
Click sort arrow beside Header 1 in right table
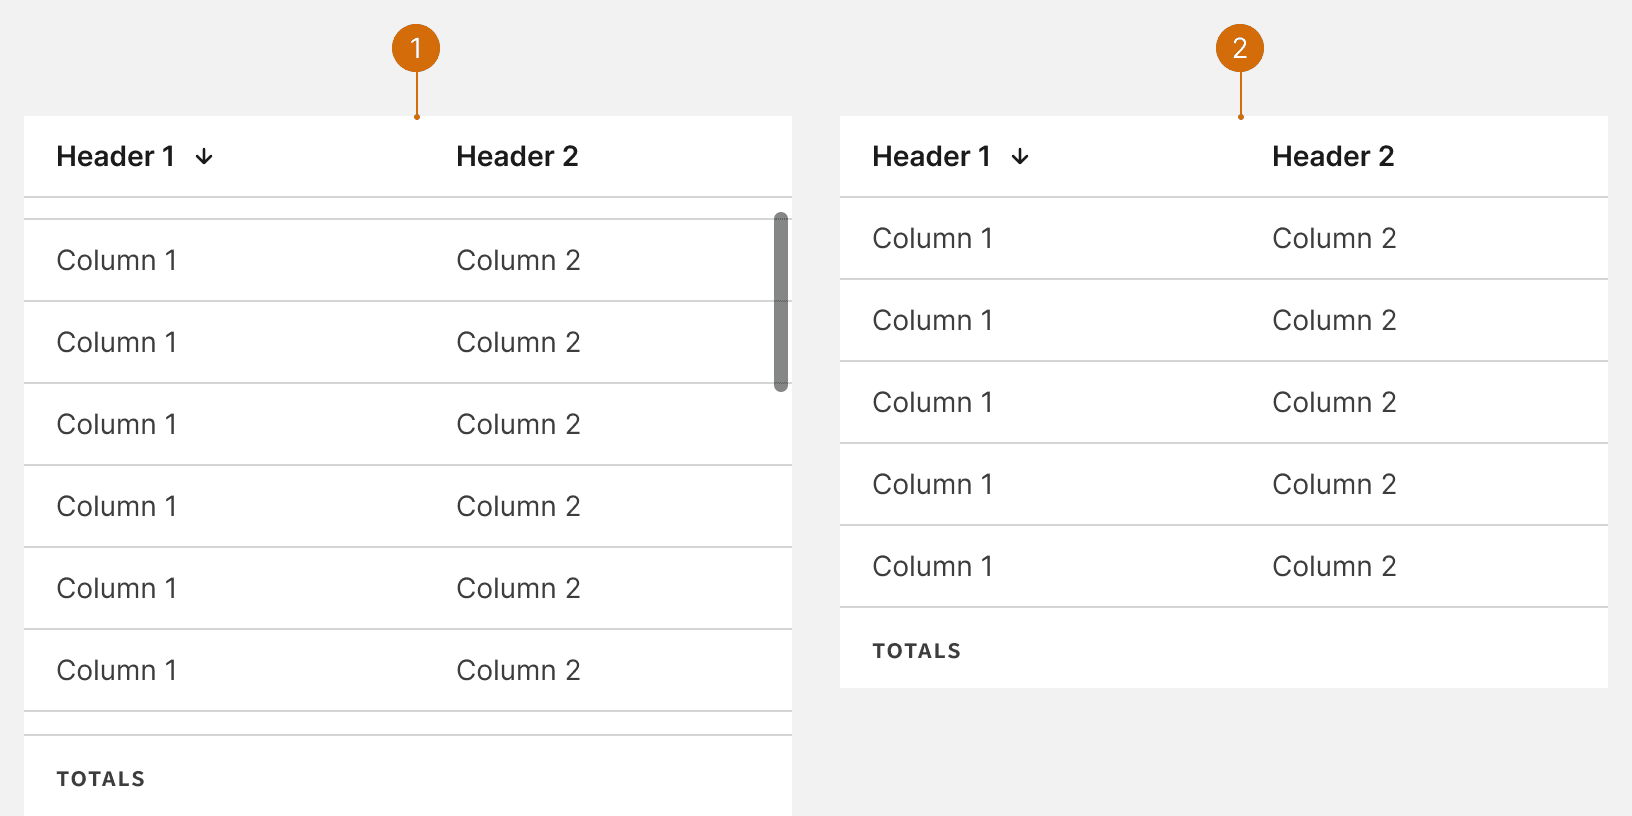pyautogui.click(x=1020, y=157)
